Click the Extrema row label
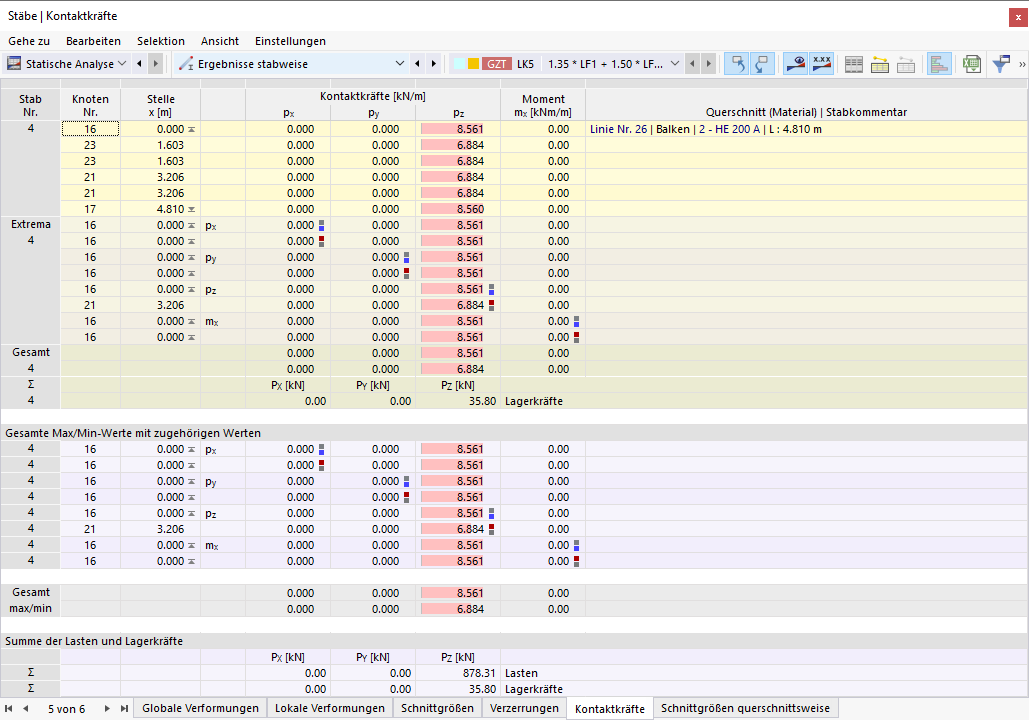 point(31,224)
